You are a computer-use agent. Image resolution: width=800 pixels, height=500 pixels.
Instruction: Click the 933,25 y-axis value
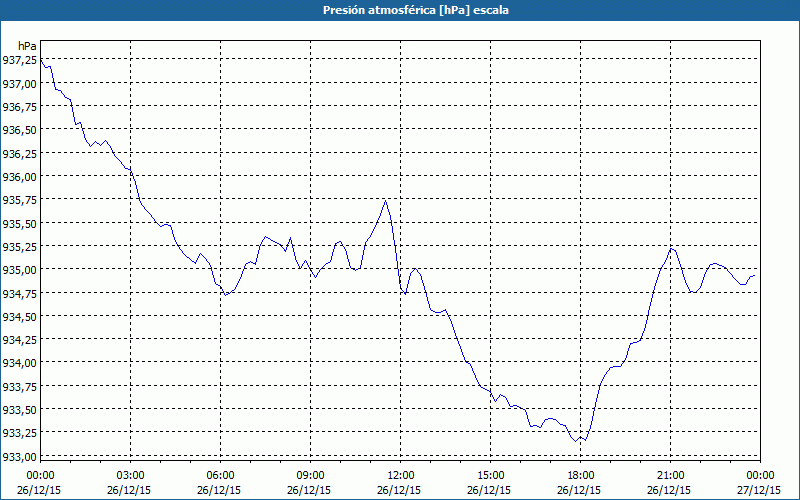[19, 433]
